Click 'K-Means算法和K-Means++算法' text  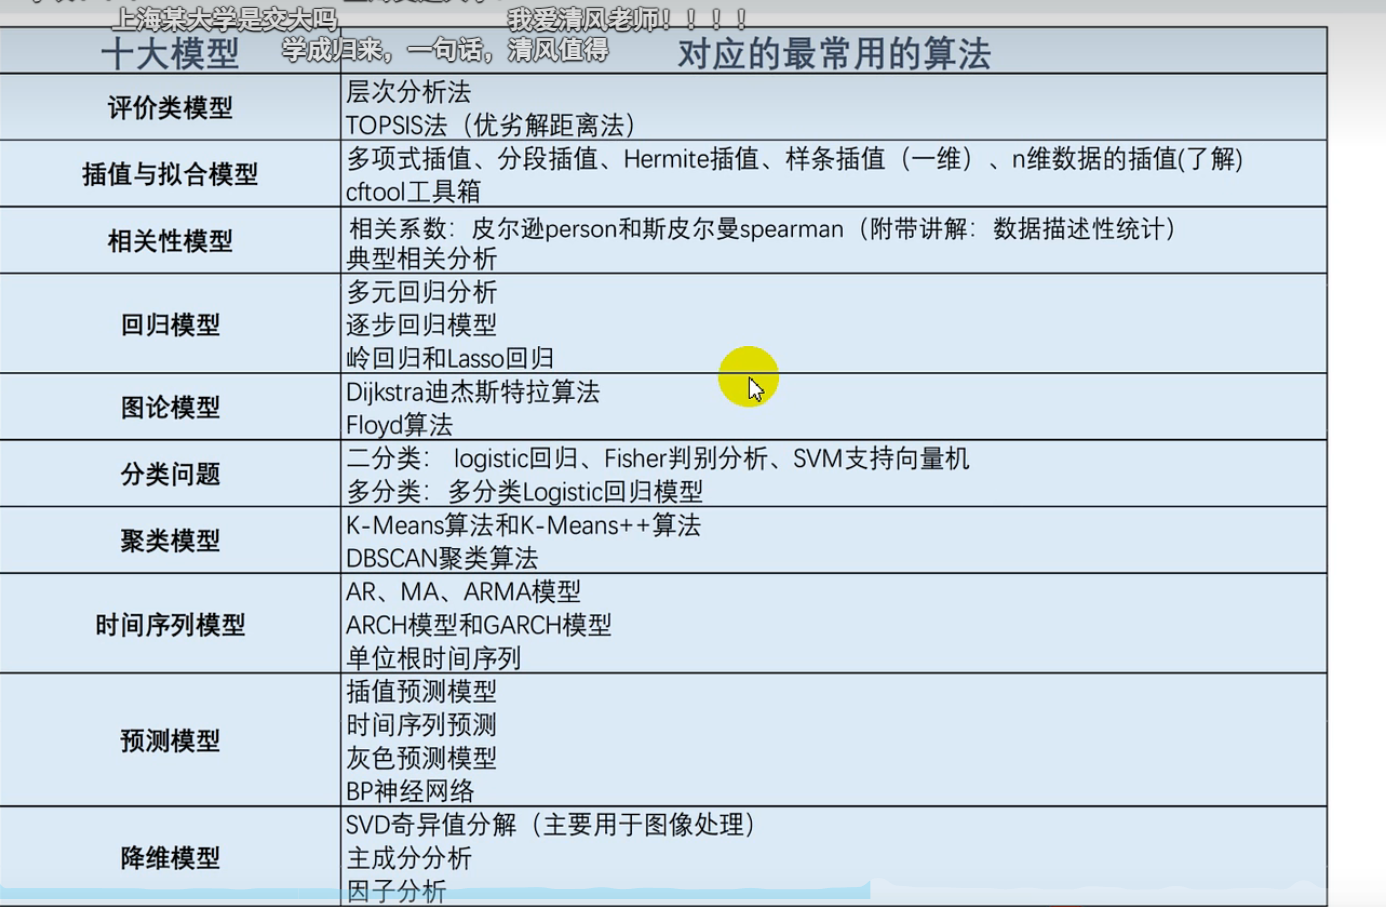pos(523,525)
